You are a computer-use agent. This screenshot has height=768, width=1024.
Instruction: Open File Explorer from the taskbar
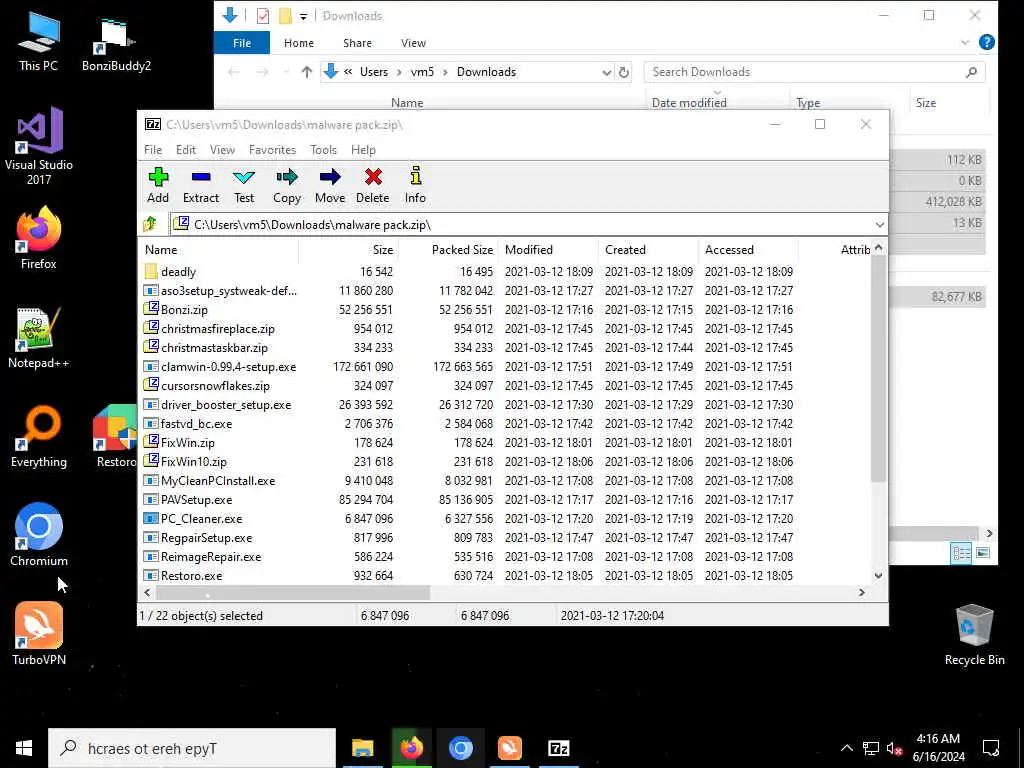(x=362, y=748)
